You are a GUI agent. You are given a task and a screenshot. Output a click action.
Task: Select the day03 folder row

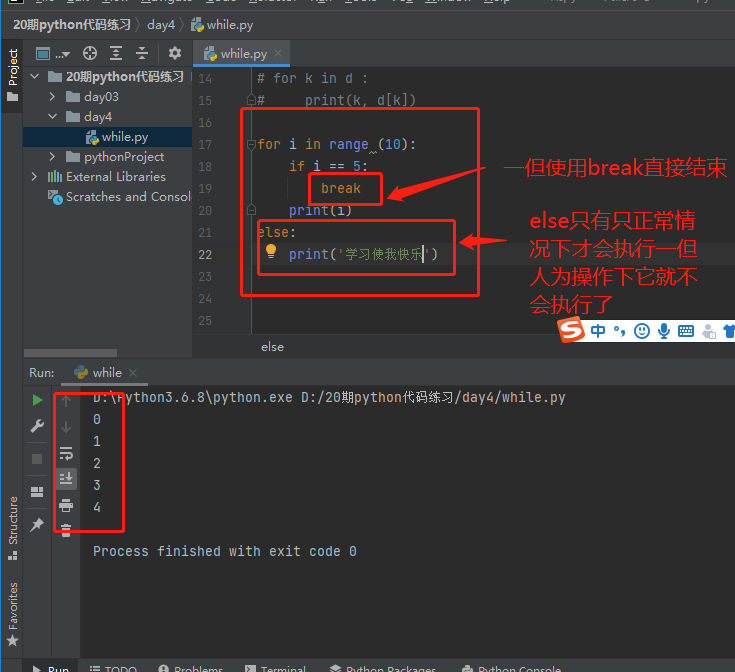[108, 97]
